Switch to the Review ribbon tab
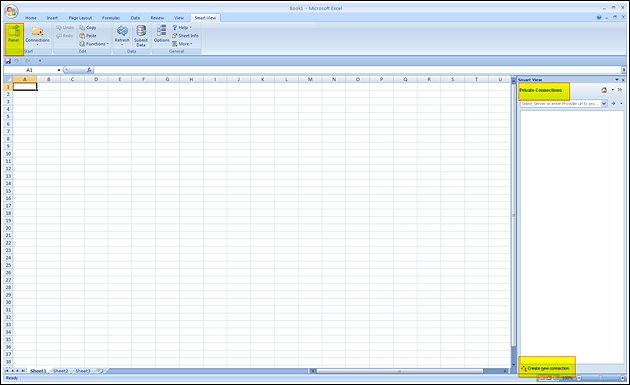Viewport: 630px width, 385px height. tap(157, 18)
